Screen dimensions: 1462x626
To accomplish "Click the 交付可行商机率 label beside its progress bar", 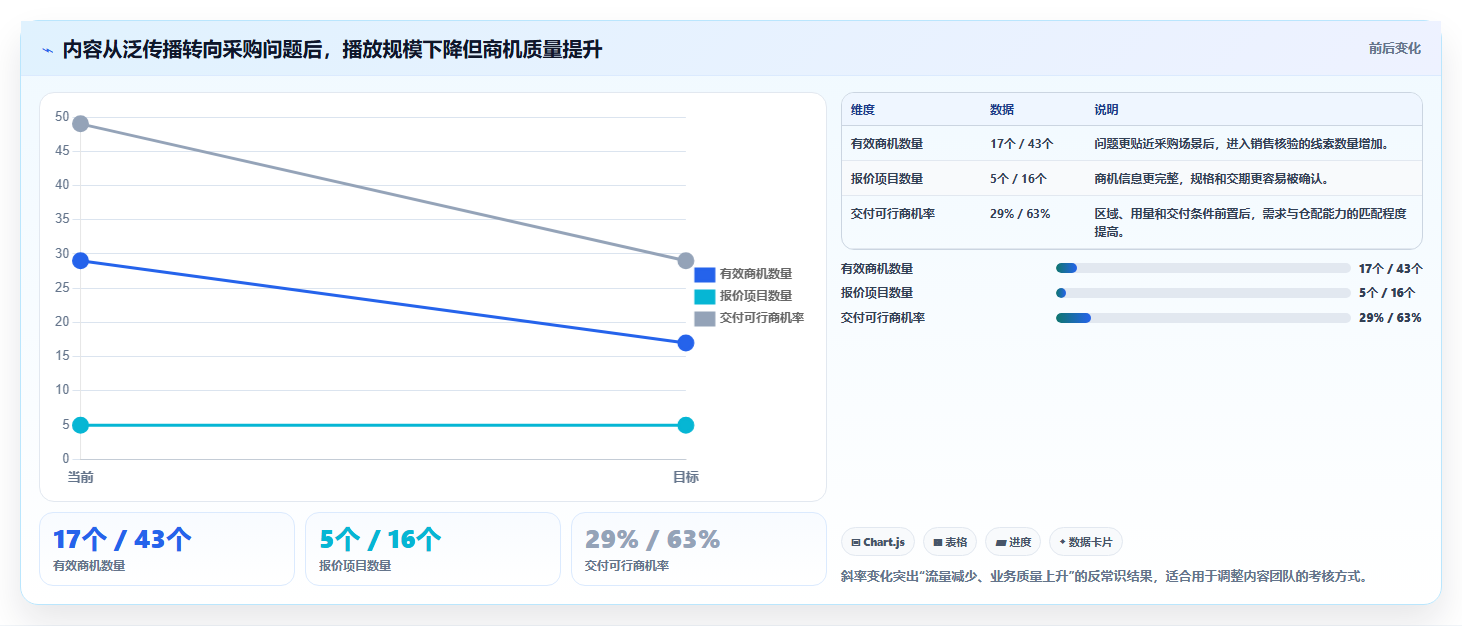I will click(x=883, y=318).
